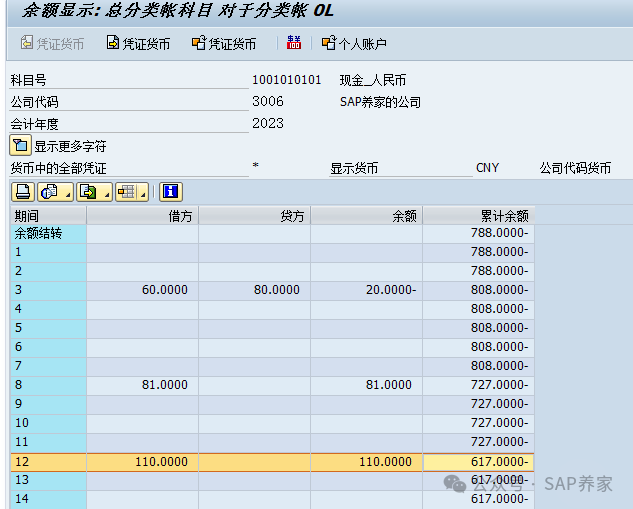The height and width of the screenshot is (509, 633).
Task: Select the period 5 row cell
Action: click(48, 328)
